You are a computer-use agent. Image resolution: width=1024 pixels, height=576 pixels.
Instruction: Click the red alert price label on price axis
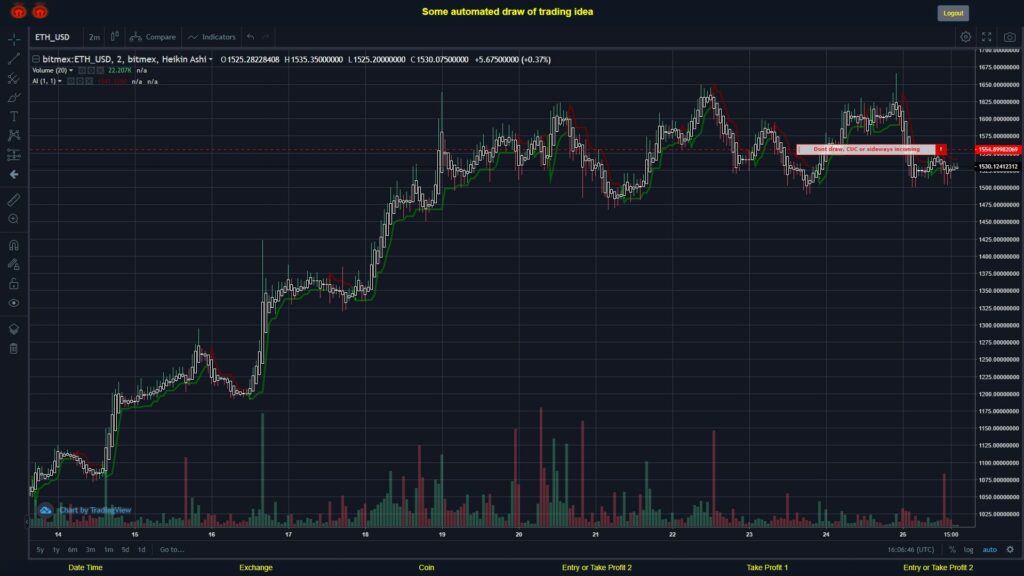pos(998,150)
